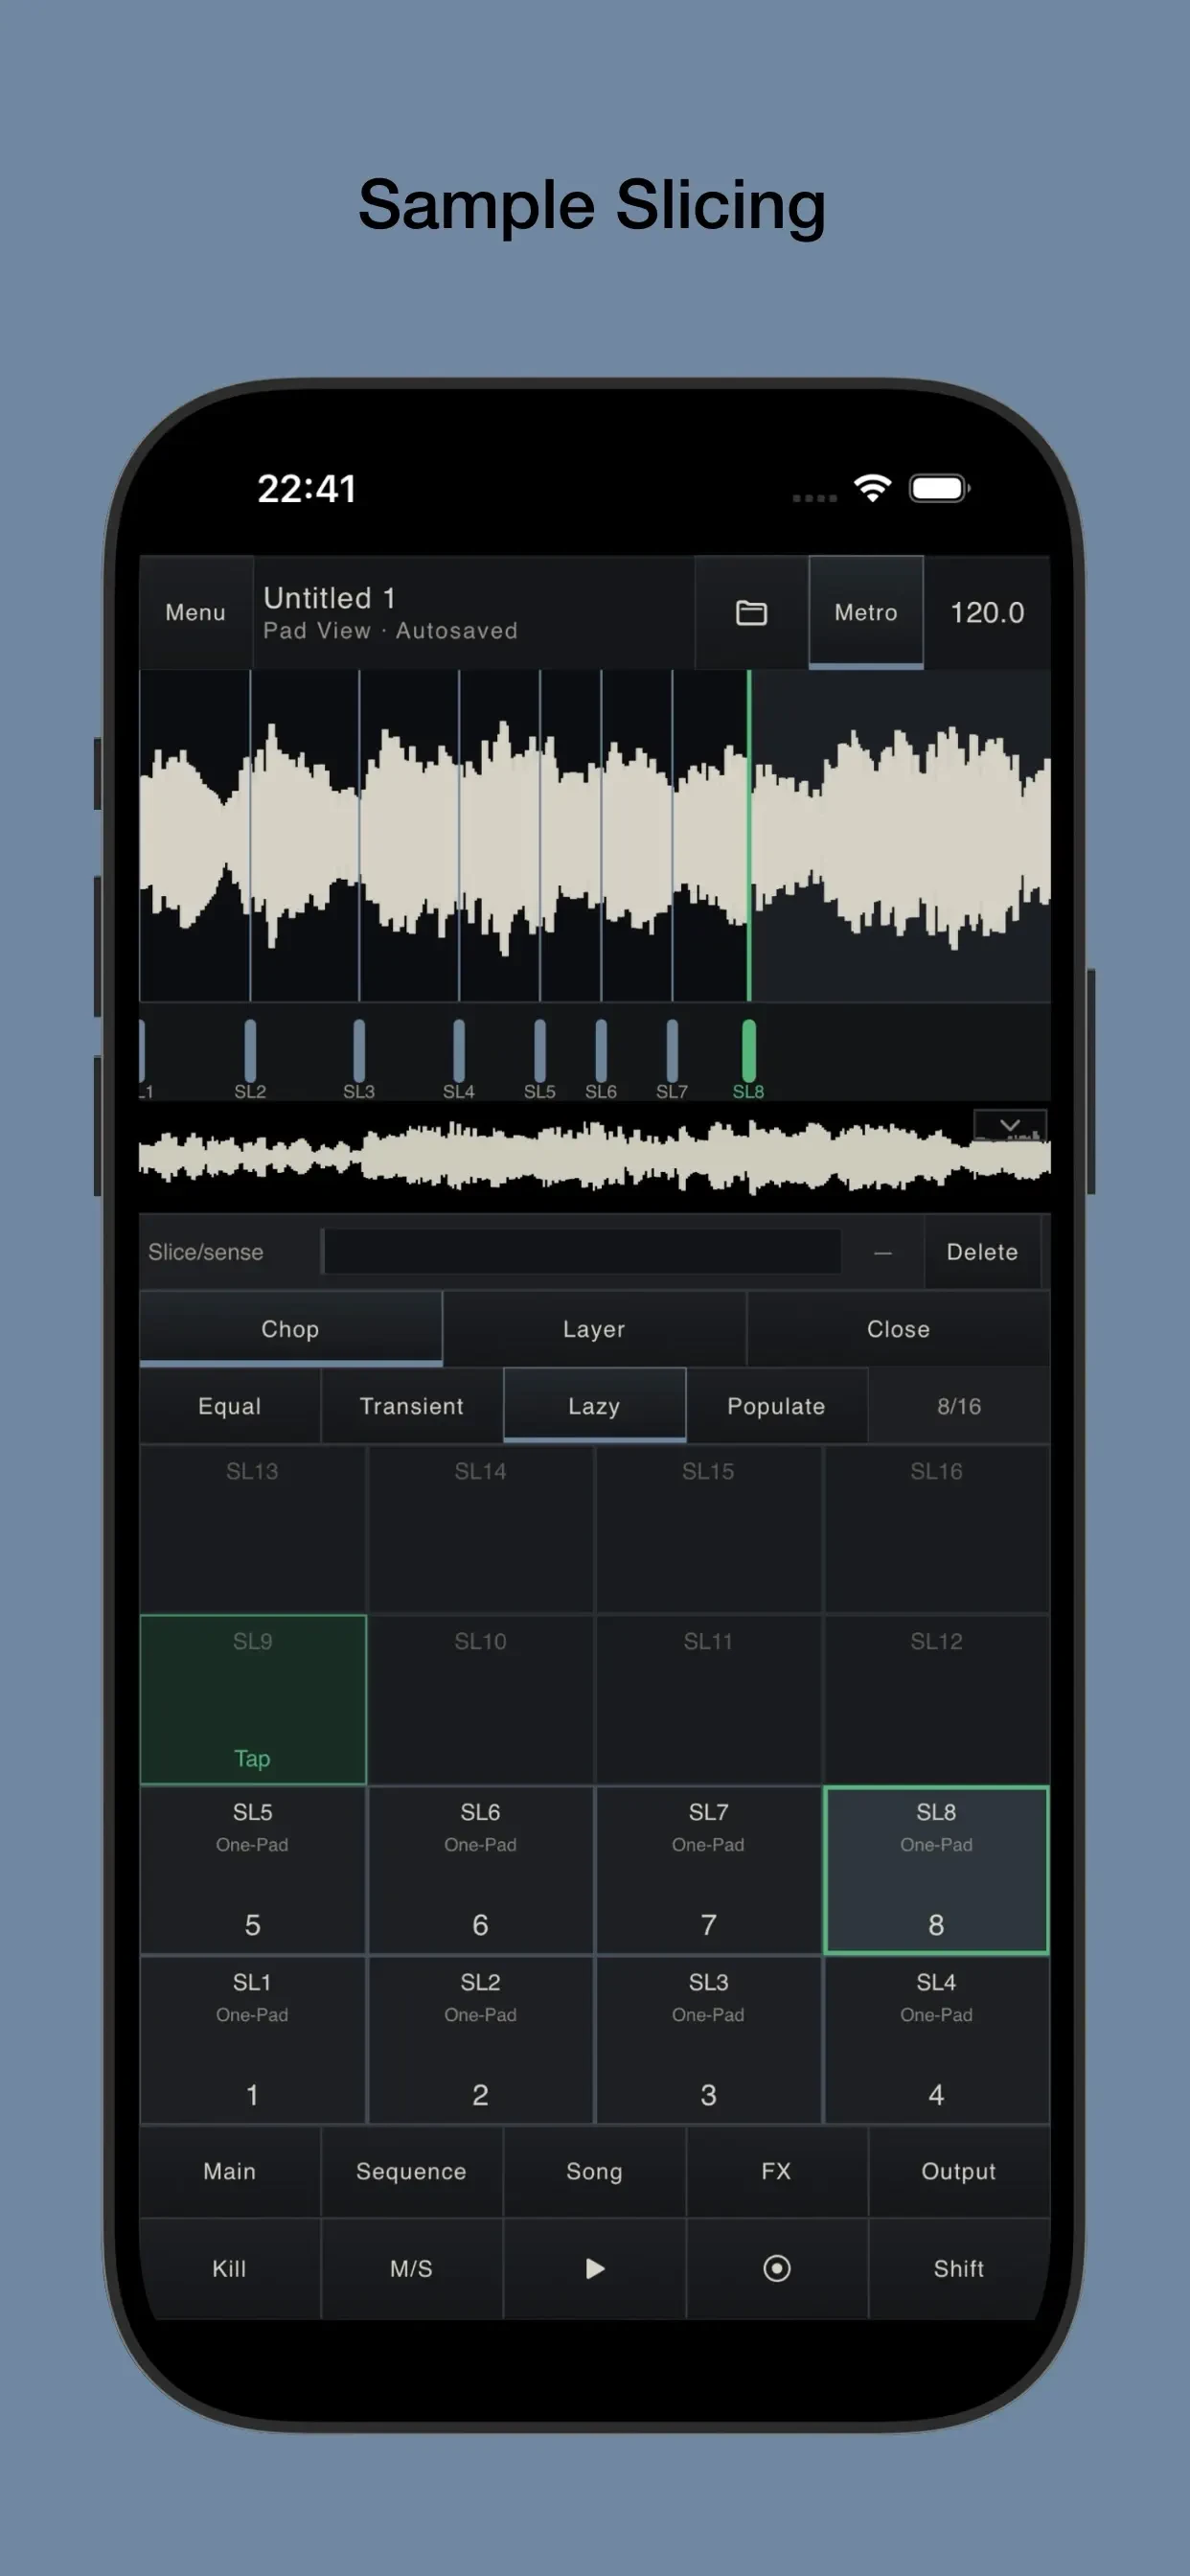Tap empty pad SL14
This screenshot has width=1190, height=2576.
[x=480, y=1529]
